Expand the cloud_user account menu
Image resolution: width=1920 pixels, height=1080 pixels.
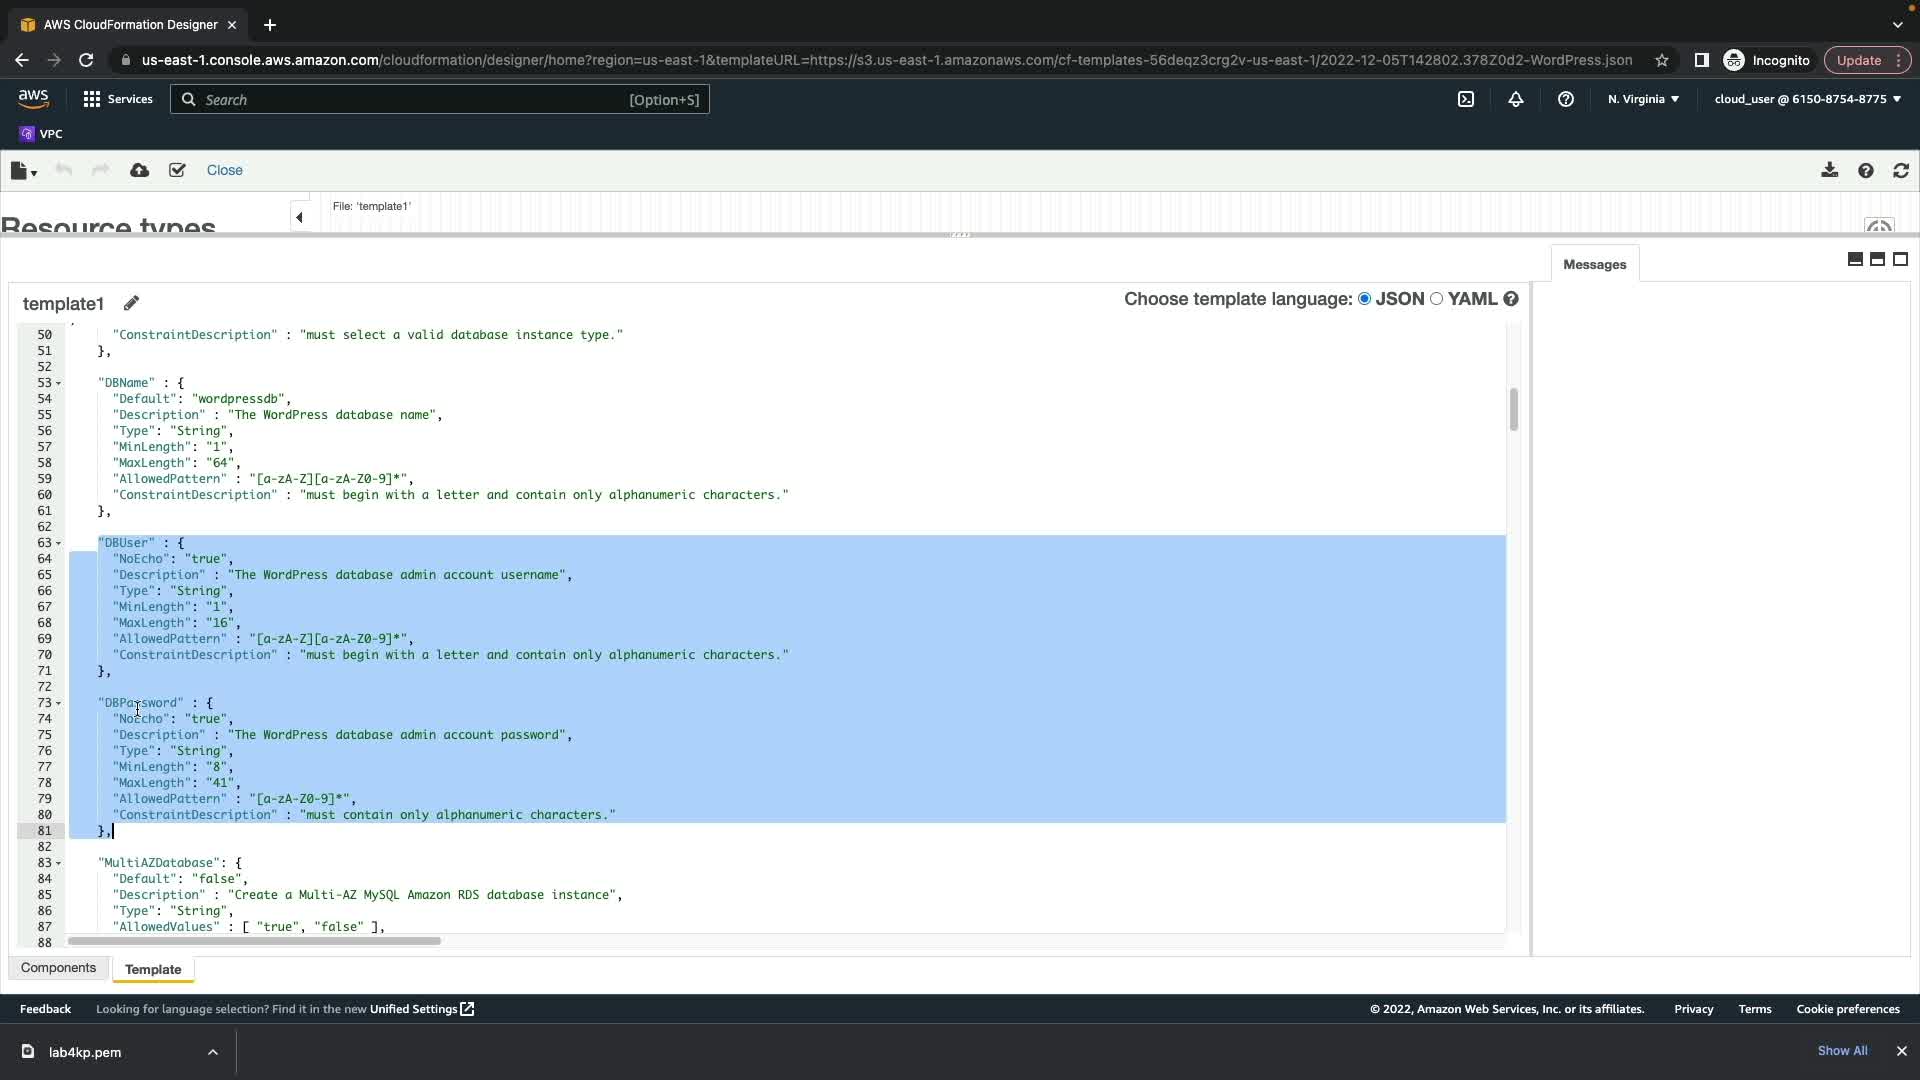[x=1807, y=99]
